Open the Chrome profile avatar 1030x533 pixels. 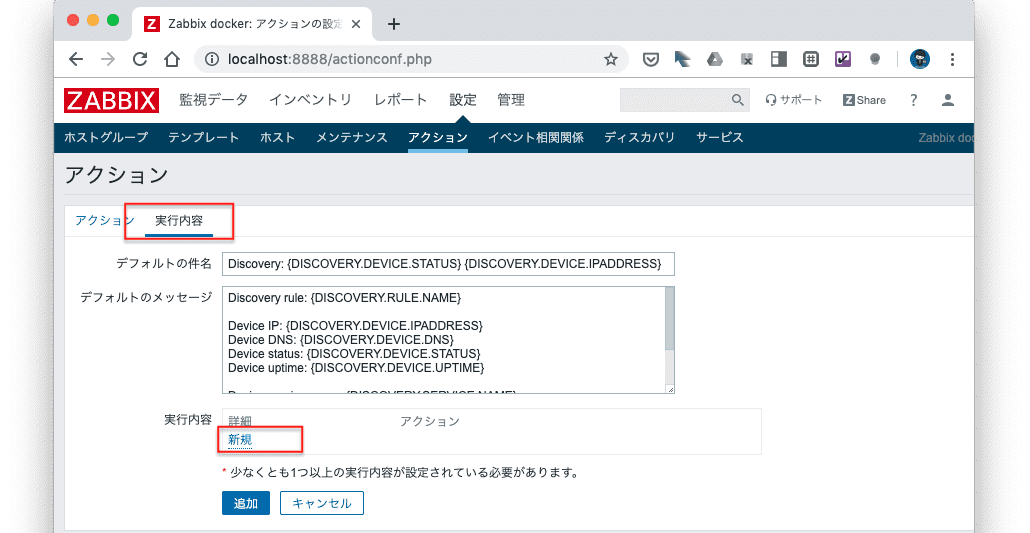(920, 59)
